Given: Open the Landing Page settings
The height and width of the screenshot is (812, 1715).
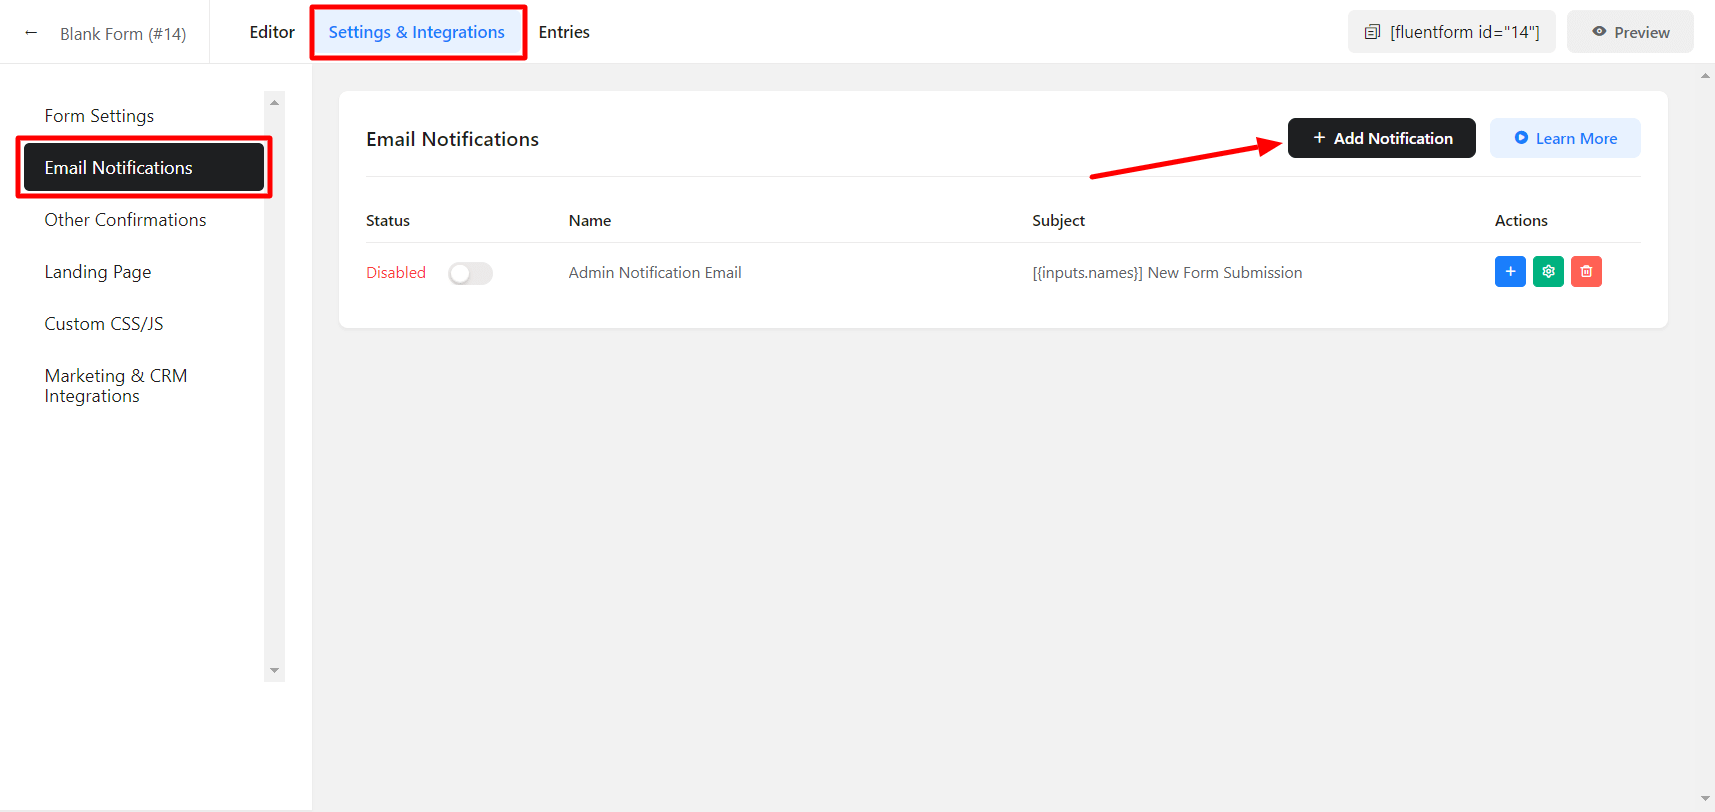Looking at the screenshot, I should 98,272.
